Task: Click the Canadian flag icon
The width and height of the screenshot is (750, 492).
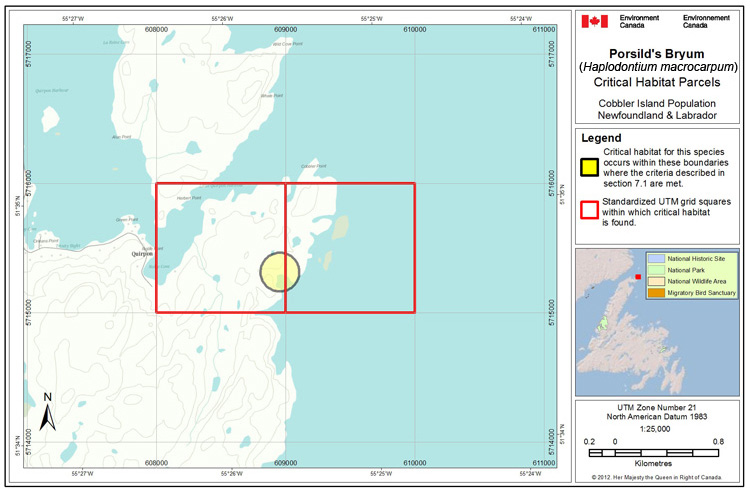Action: (593, 22)
